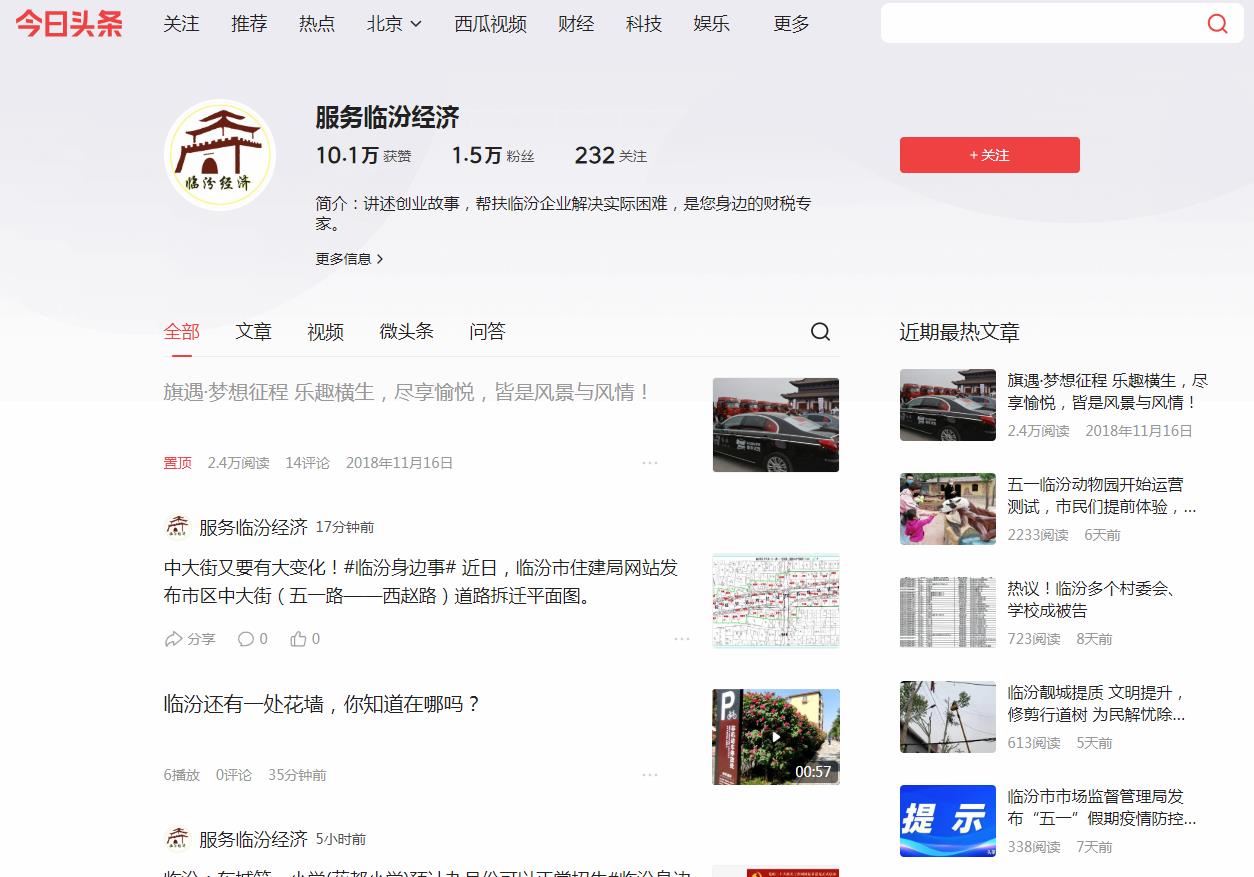The width and height of the screenshot is (1254, 877).
Task: Click the 232 关注 count
Action: click(x=610, y=156)
